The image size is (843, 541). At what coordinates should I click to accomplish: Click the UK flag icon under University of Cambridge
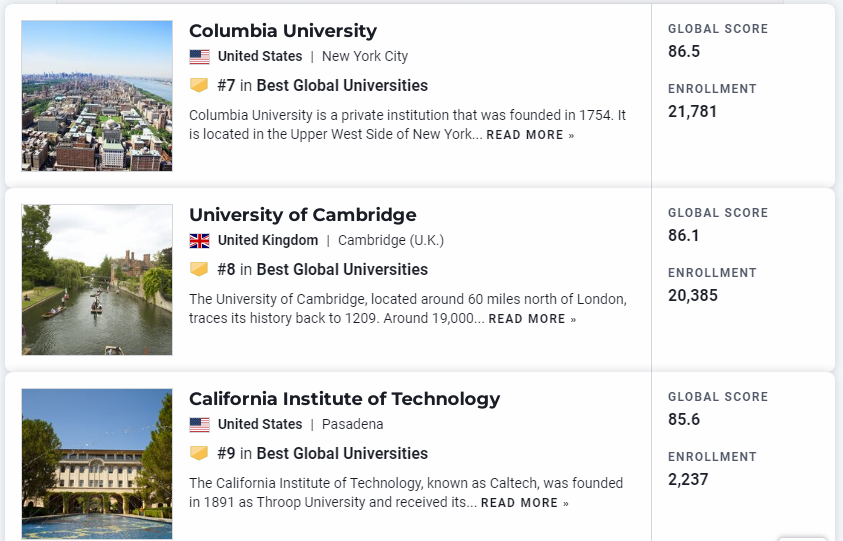(x=199, y=240)
